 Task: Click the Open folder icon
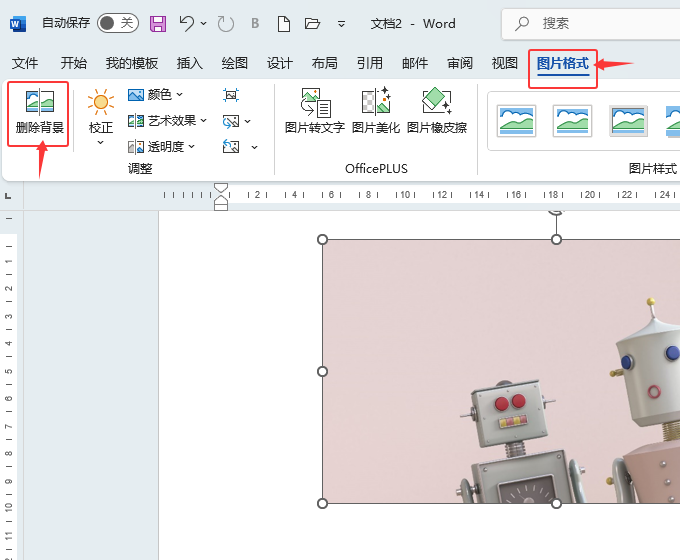tap(312, 23)
